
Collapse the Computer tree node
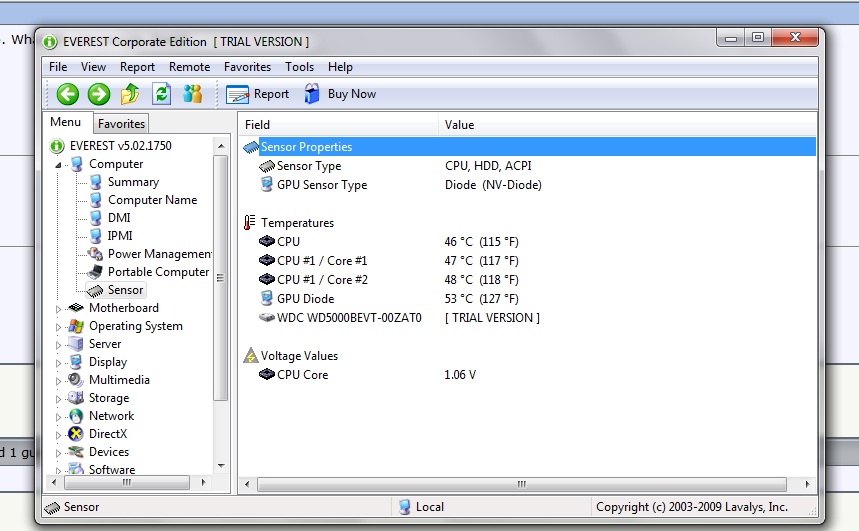pyautogui.click(x=58, y=164)
